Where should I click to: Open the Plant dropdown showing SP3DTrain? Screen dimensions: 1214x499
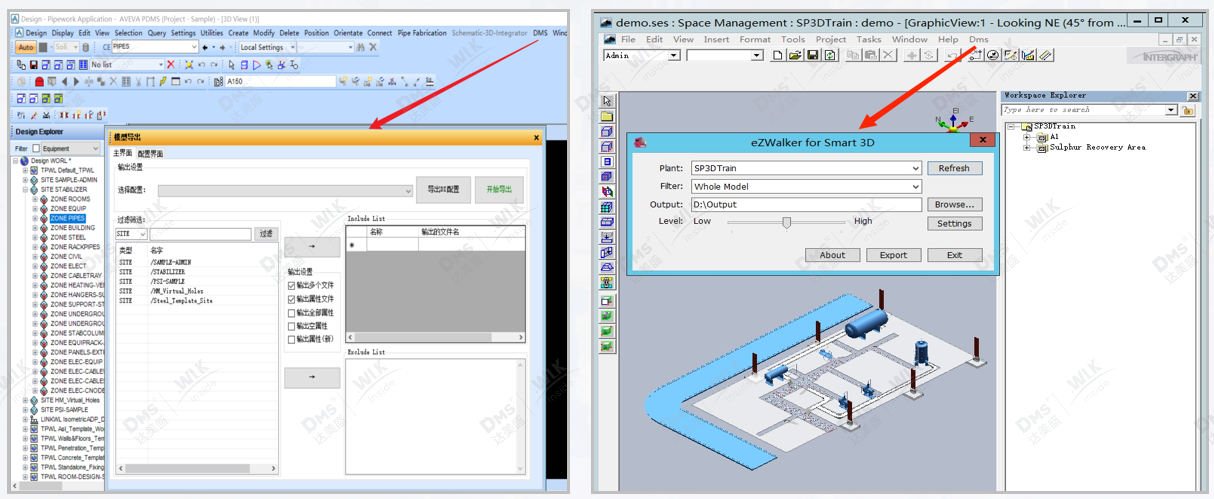806,168
